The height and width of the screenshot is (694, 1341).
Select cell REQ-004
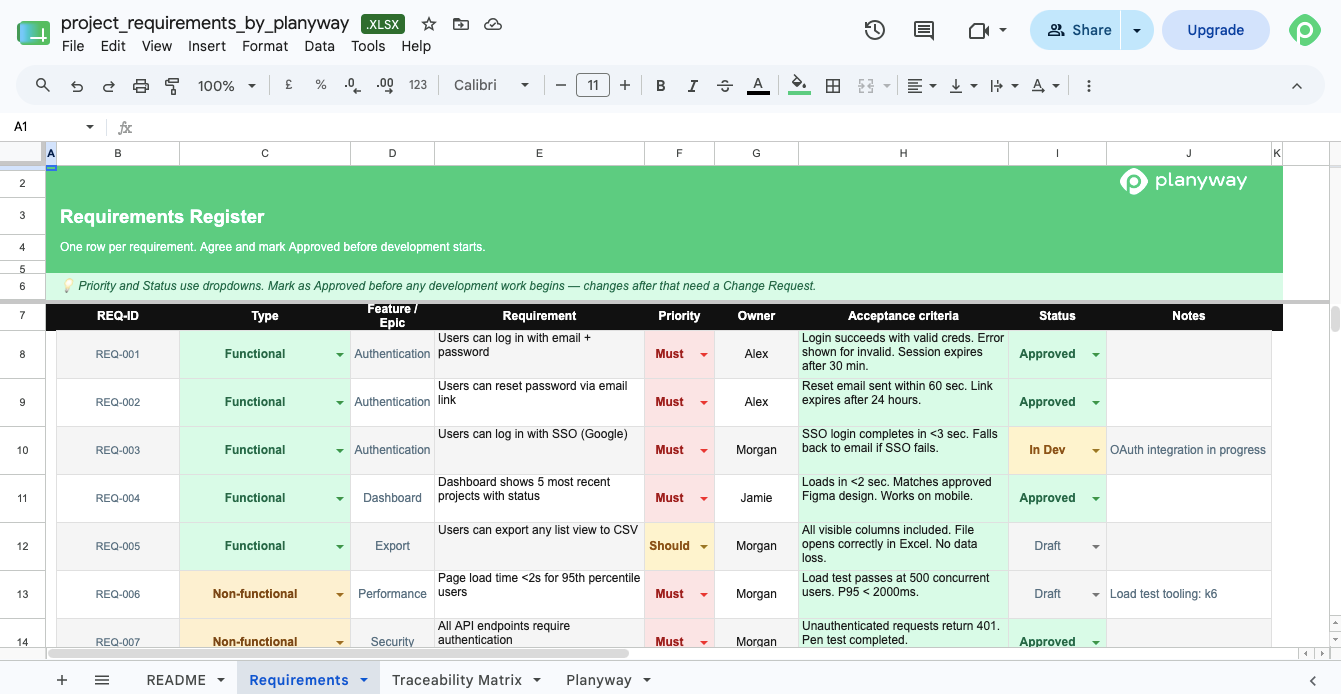pyautogui.click(x=118, y=498)
